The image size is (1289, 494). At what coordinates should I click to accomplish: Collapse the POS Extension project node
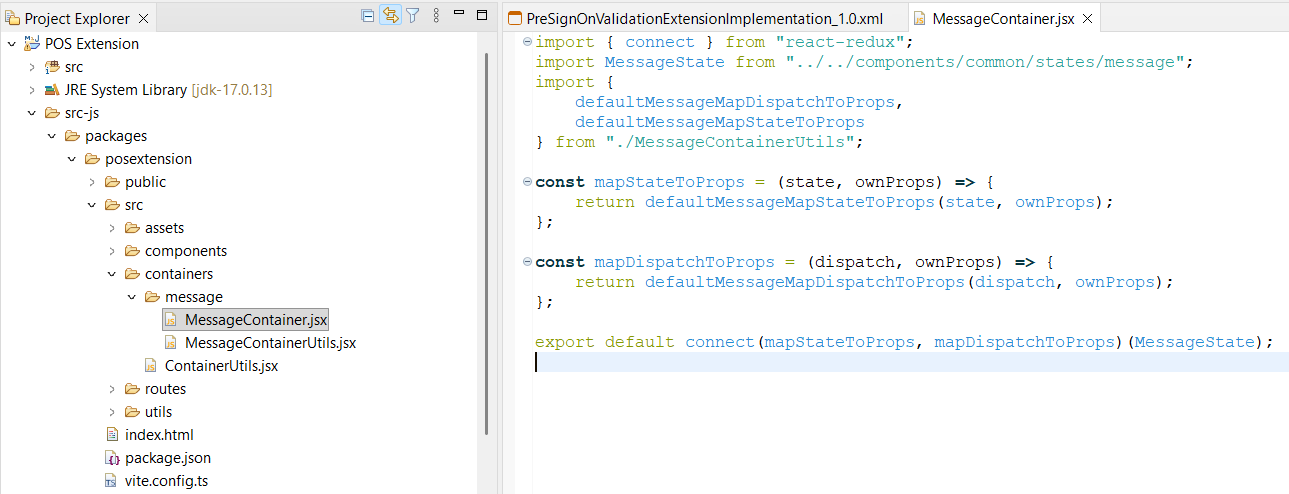pyautogui.click(x=11, y=44)
